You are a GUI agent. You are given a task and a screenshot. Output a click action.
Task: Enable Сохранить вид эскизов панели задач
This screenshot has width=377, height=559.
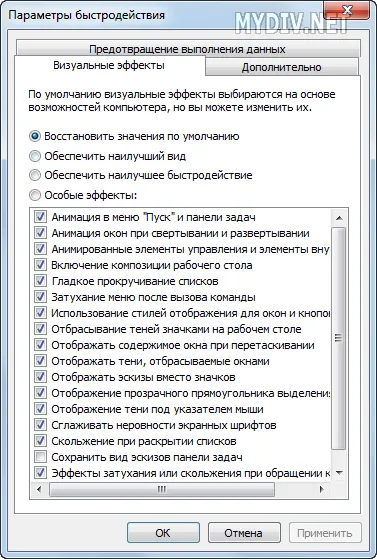[40, 457]
